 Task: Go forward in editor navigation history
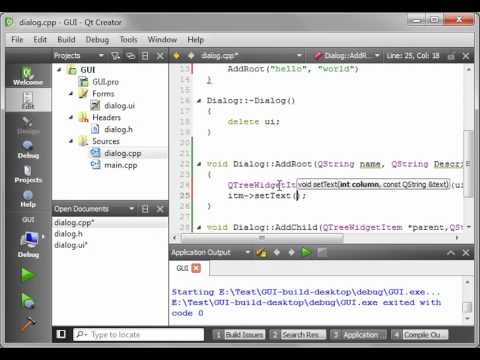[191, 56]
